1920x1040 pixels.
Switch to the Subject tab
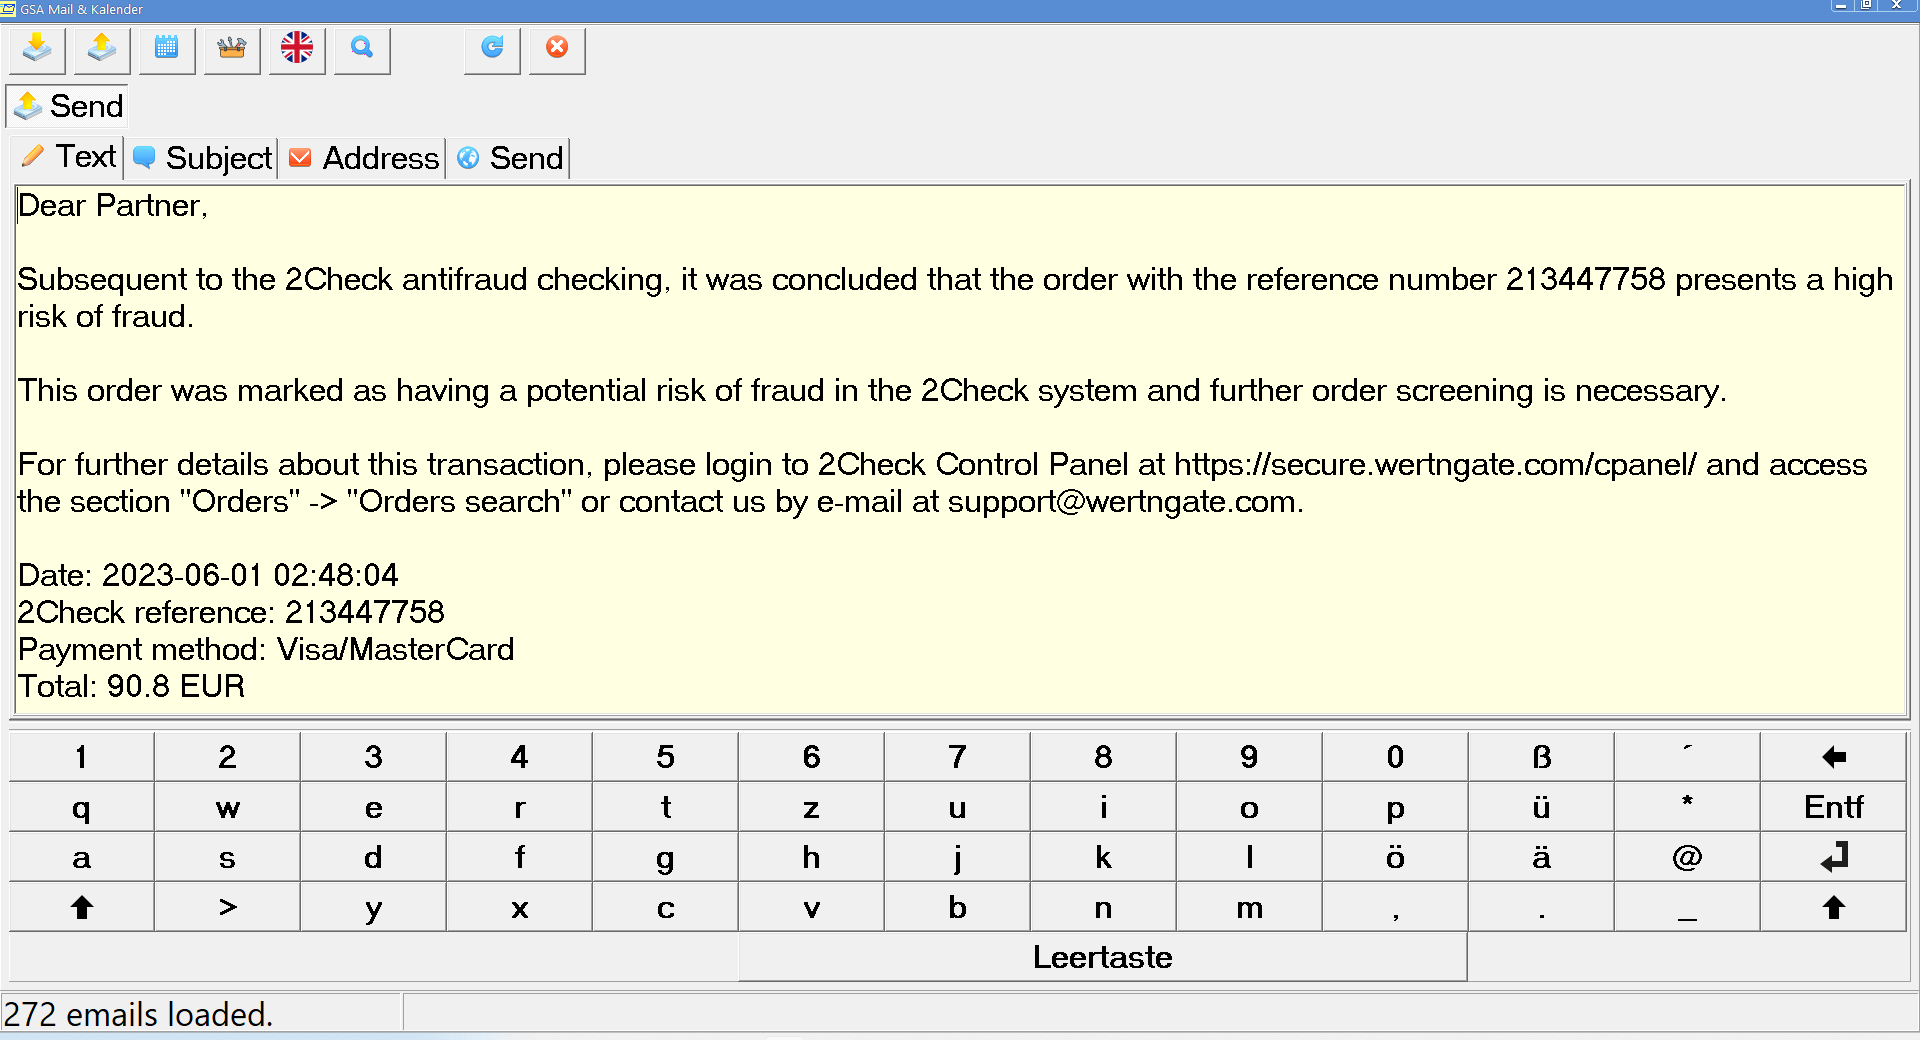202,158
